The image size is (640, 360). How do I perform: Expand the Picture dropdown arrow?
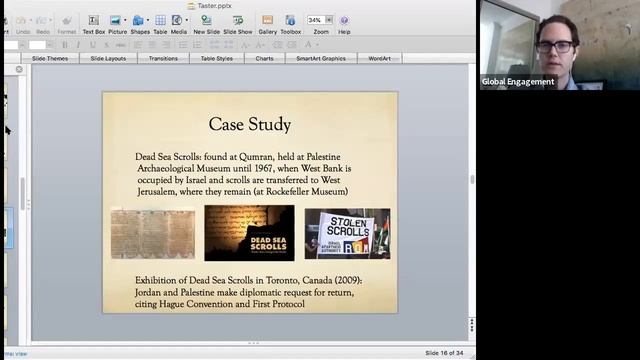pos(125,20)
